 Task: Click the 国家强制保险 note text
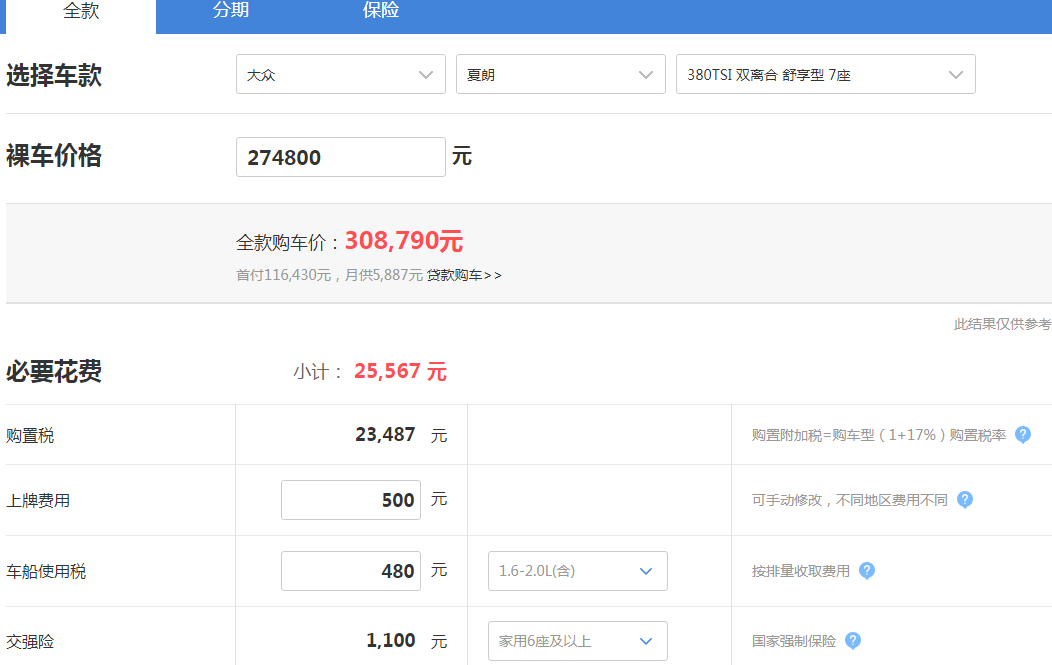pos(794,641)
